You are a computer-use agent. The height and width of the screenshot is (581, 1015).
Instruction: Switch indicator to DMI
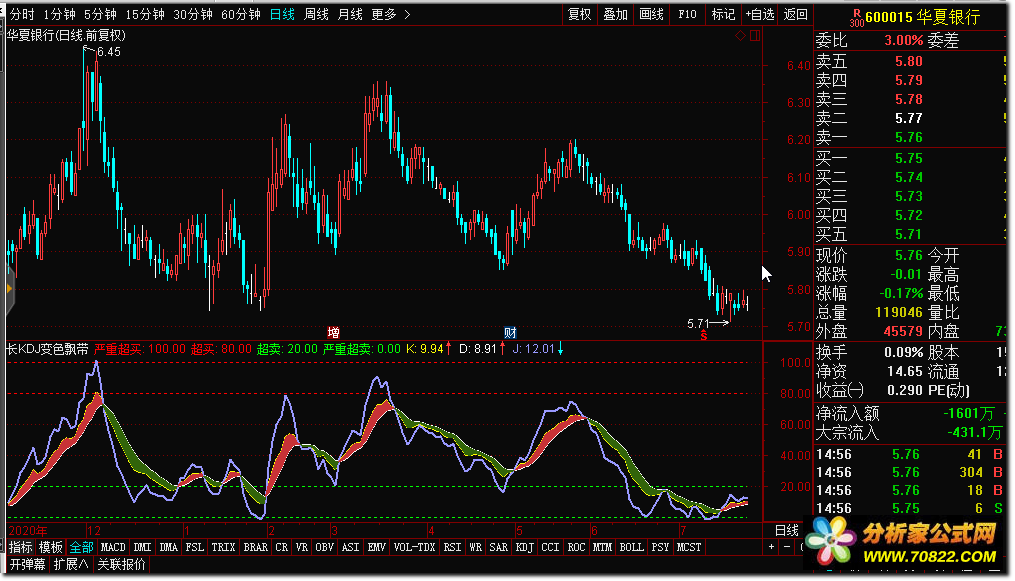click(142, 547)
